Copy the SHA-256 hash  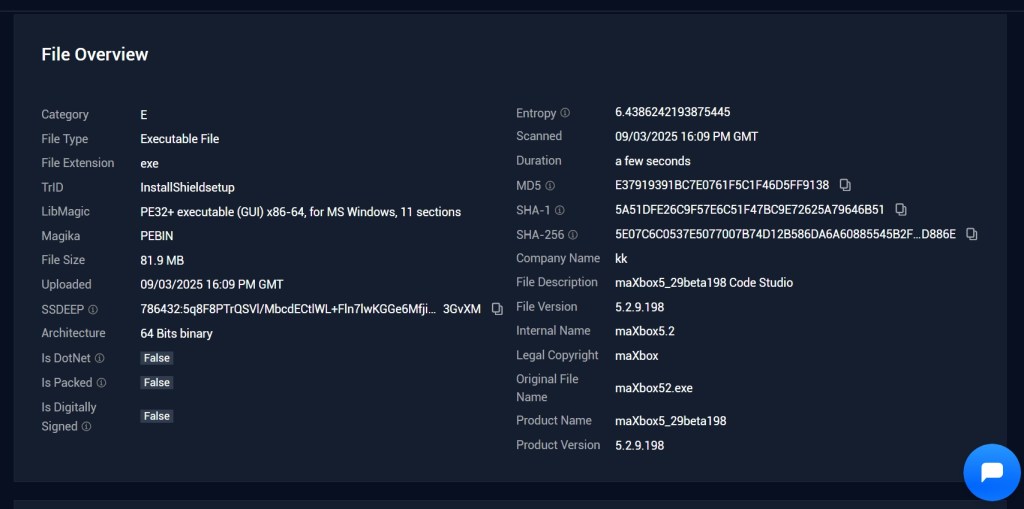[972, 234]
